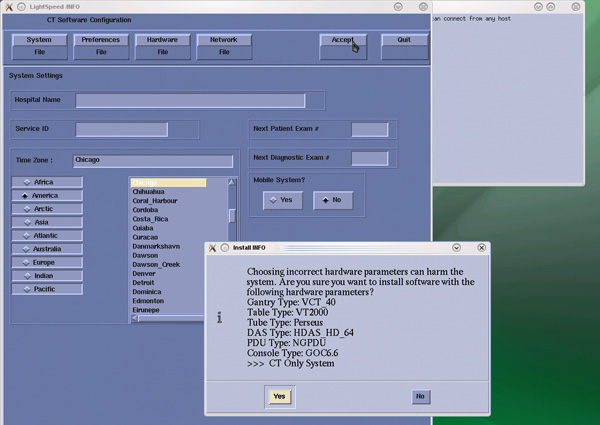
Task: Open the Hardware File menu
Action: [161, 46]
